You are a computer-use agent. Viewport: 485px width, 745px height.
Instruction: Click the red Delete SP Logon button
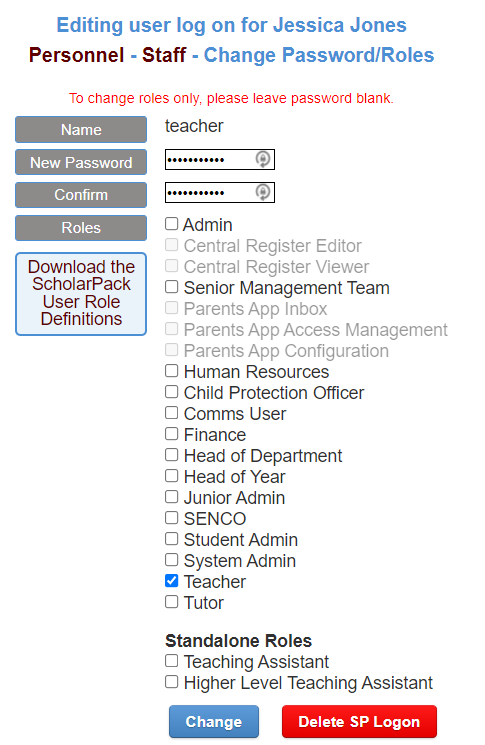(359, 722)
